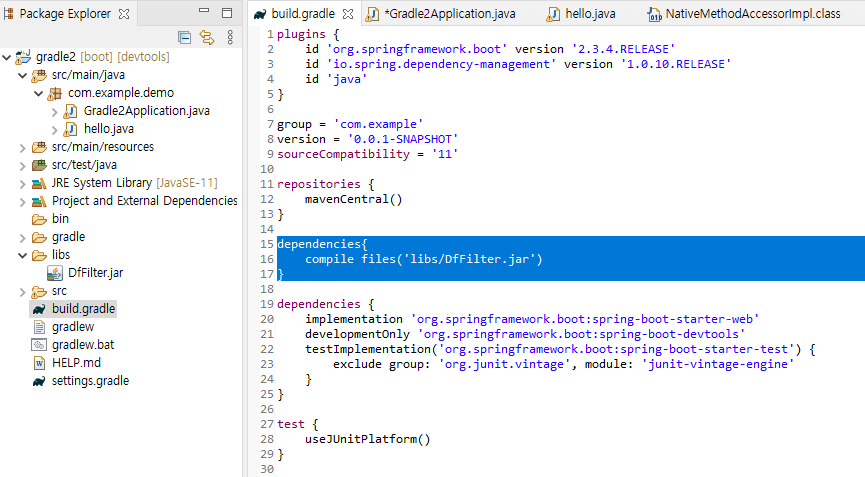Select HELP.md in Package Explorer

76,363
